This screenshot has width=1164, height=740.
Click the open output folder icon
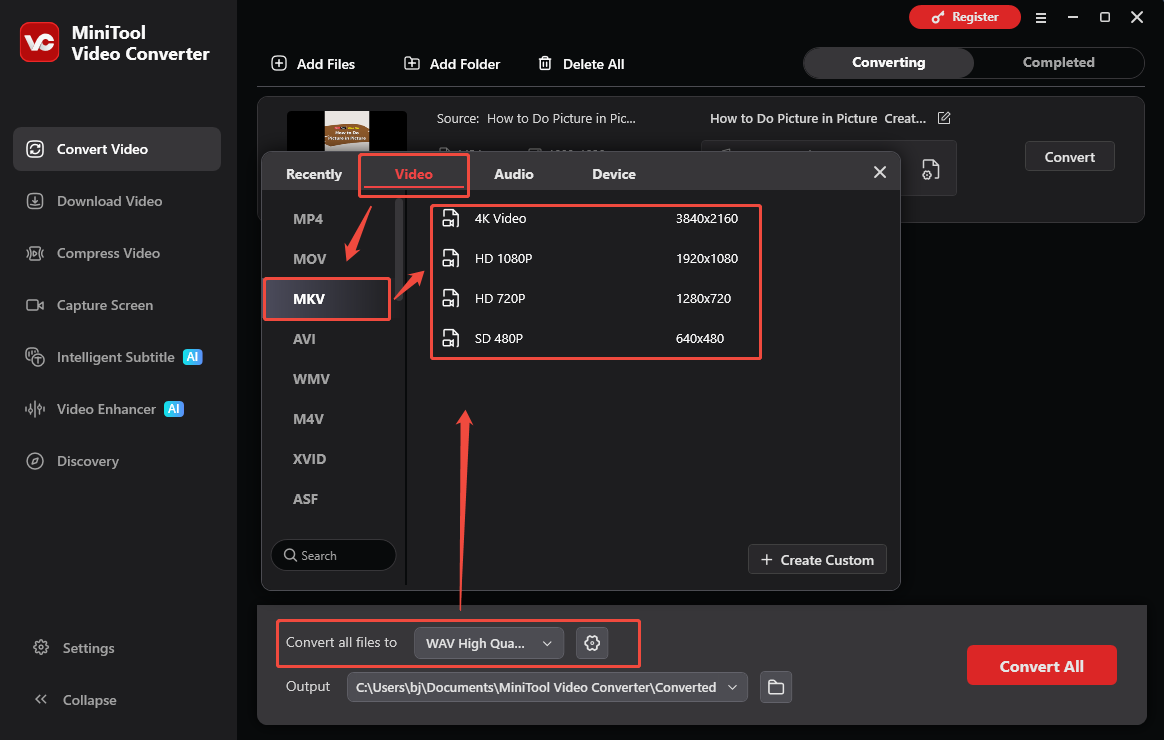coord(776,687)
